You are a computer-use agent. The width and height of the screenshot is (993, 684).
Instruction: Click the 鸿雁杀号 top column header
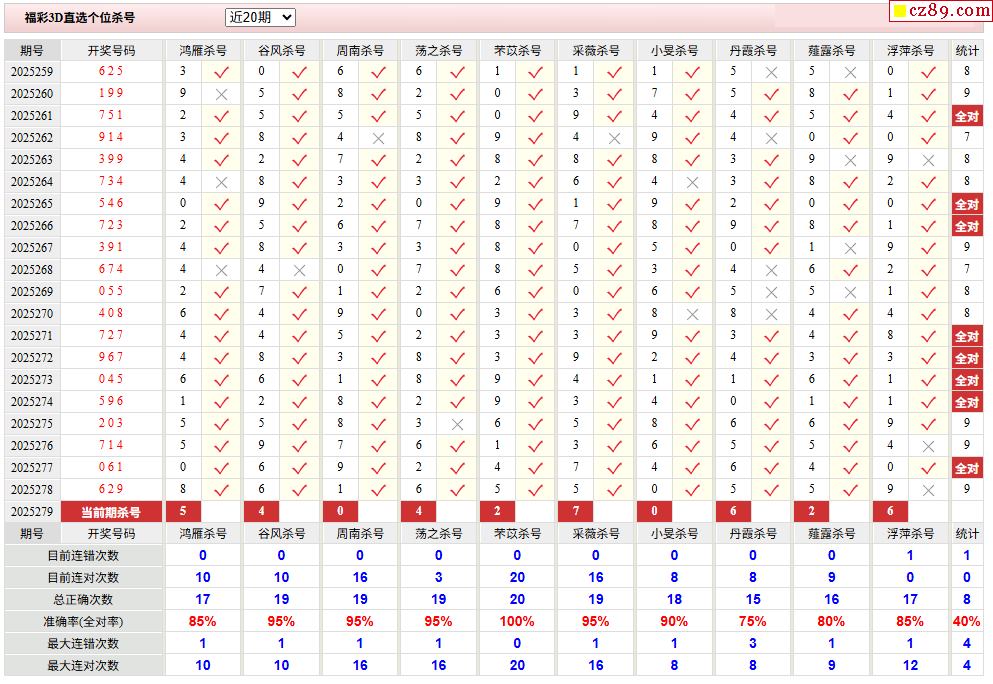click(203, 51)
